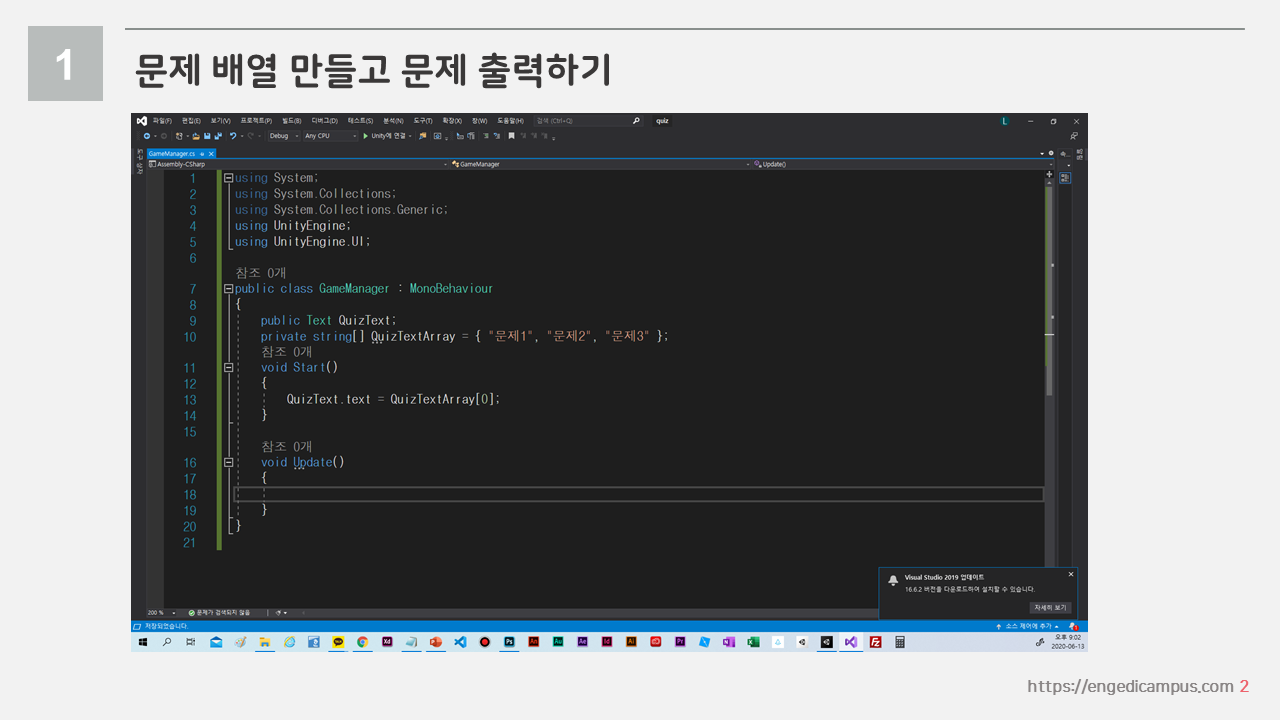This screenshot has width=1280, height=720.
Task: Click the green Unity attach play icon
Action: pyautogui.click(x=365, y=136)
